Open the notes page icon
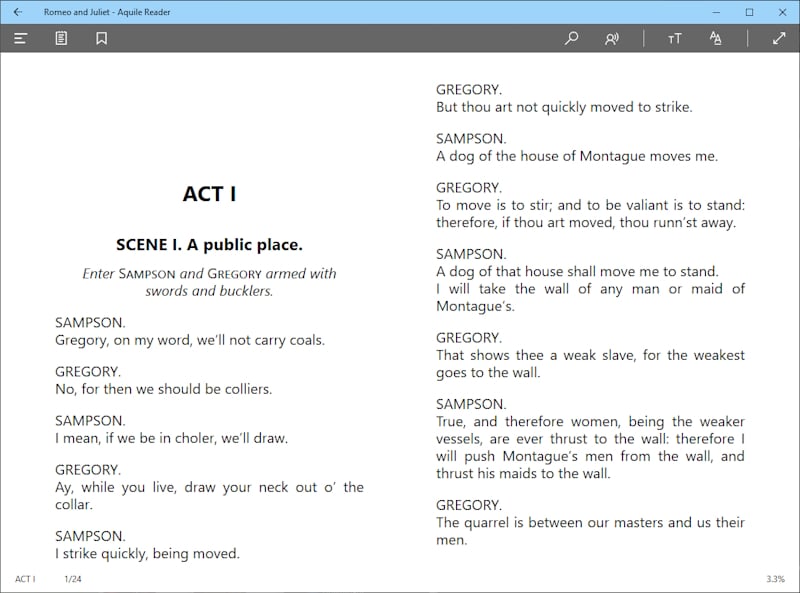Image resolution: width=800 pixels, height=593 pixels. coord(61,38)
